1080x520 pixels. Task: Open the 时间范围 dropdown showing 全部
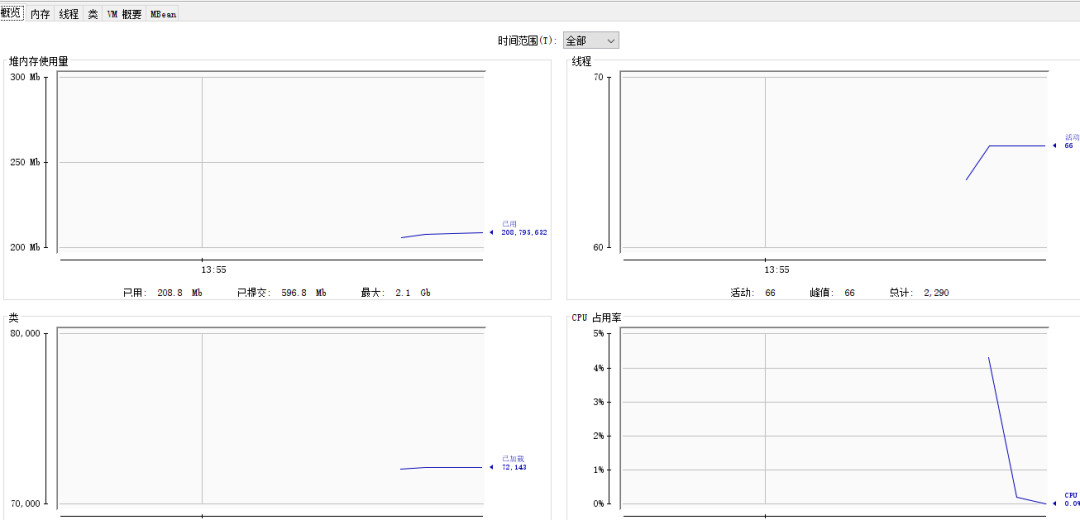tap(591, 41)
